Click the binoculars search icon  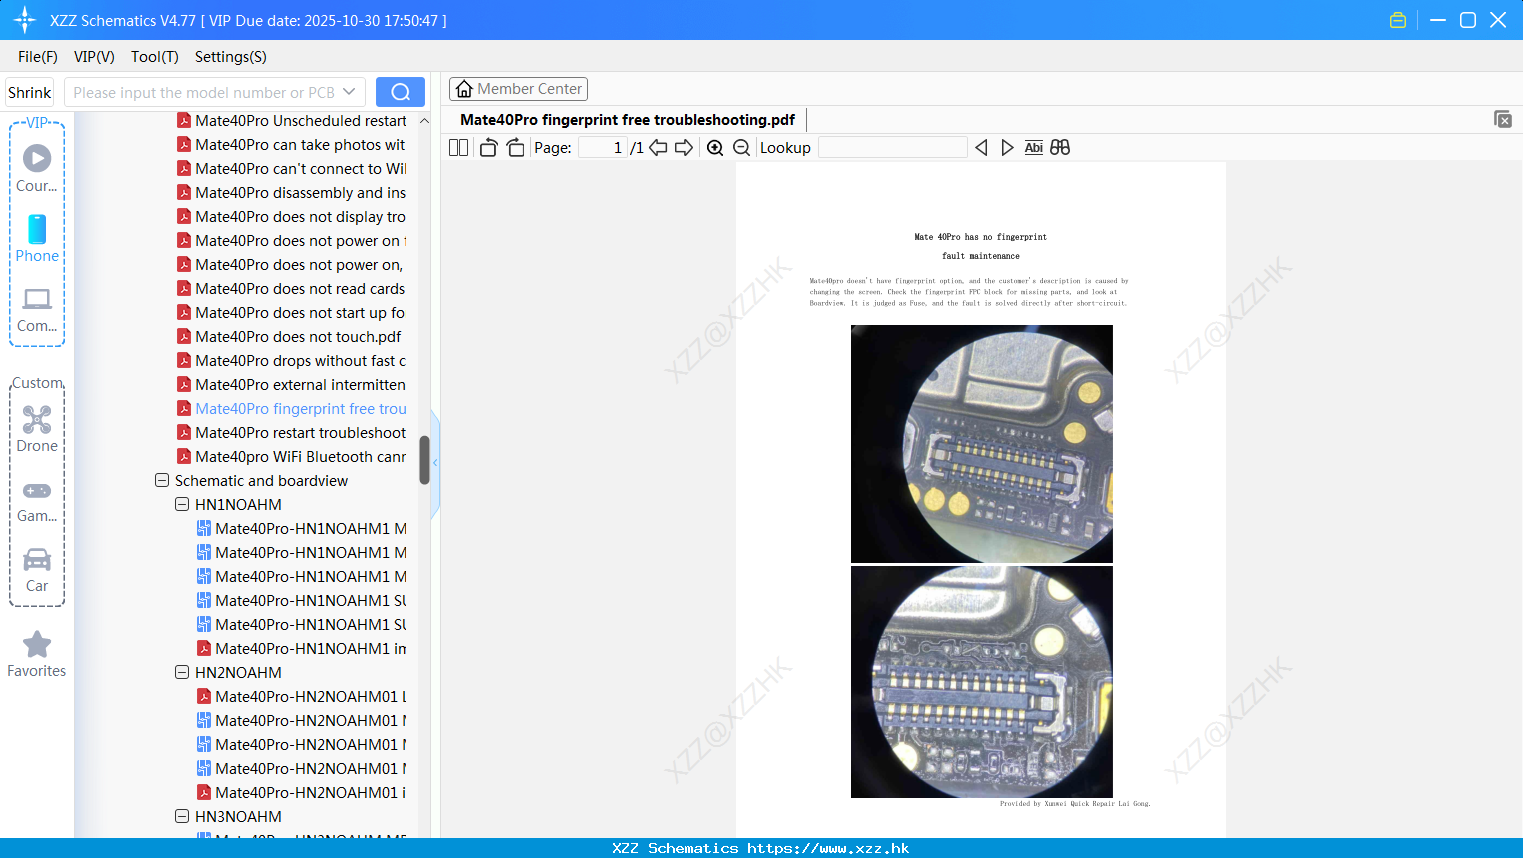coord(1060,148)
